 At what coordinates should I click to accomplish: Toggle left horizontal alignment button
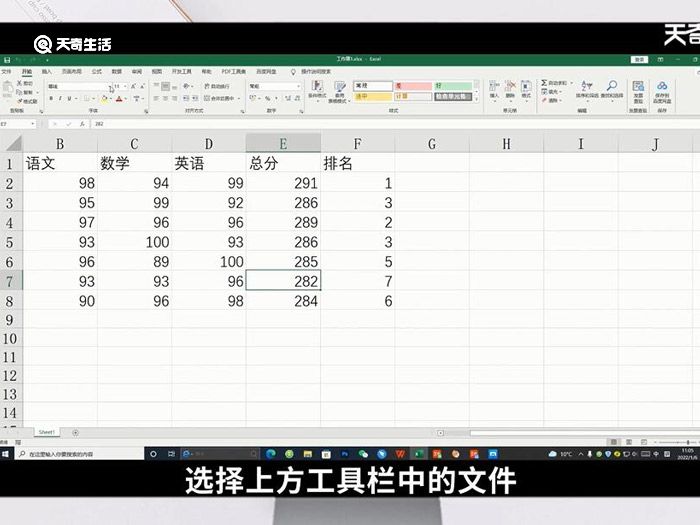pyautogui.click(x=156, y=98)
